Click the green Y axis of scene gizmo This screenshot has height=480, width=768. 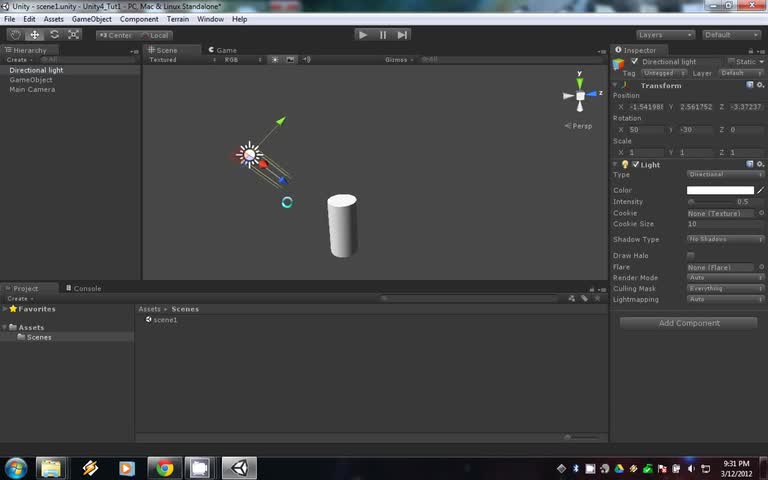click(579, 82)
